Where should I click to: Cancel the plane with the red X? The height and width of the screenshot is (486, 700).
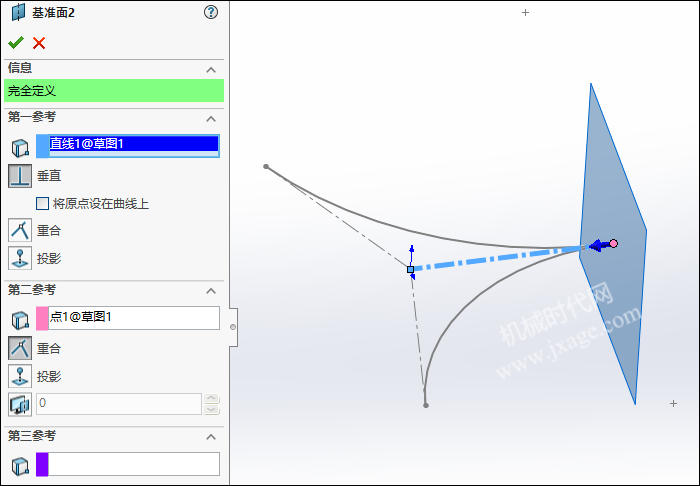[39, 43]
